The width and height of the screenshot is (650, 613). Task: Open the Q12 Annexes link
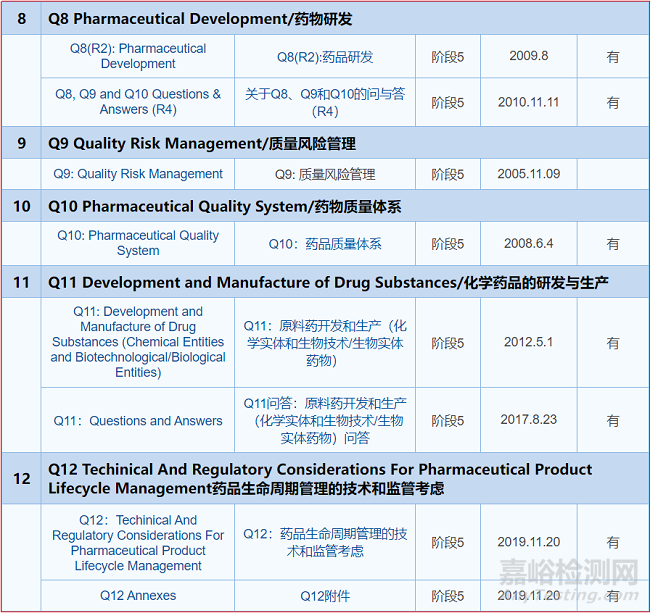[138, 596]
